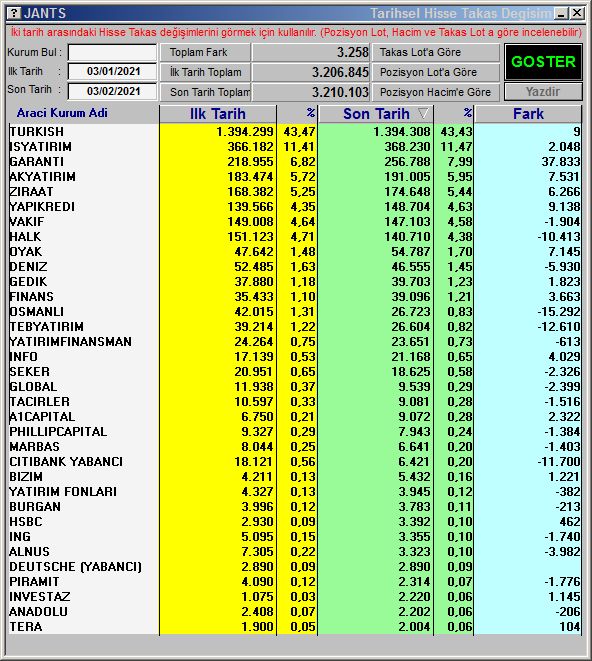Select the BIZIM row
592x661 pixels.
click(x=295, y=477)
